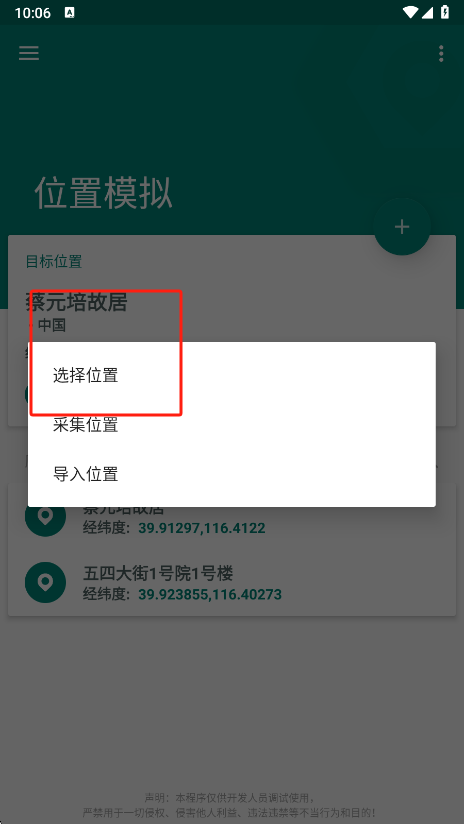Viewport: 464px width, 824px height.
Task: Select the 五四大街1号院1号楼 history entry
Action: click(x=232, y=582)
